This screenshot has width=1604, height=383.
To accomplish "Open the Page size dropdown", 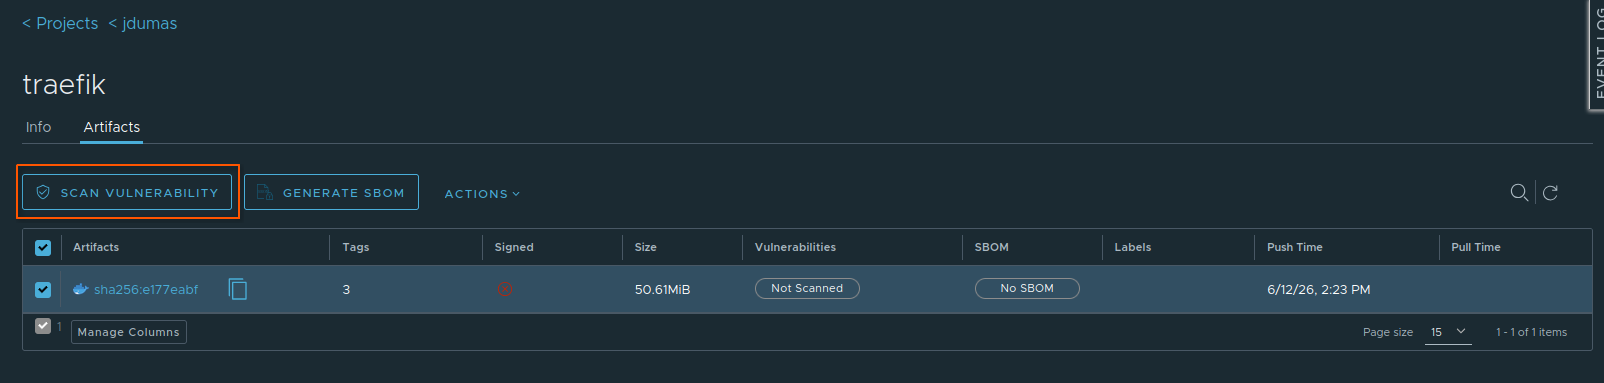I will coord(1448,332).
